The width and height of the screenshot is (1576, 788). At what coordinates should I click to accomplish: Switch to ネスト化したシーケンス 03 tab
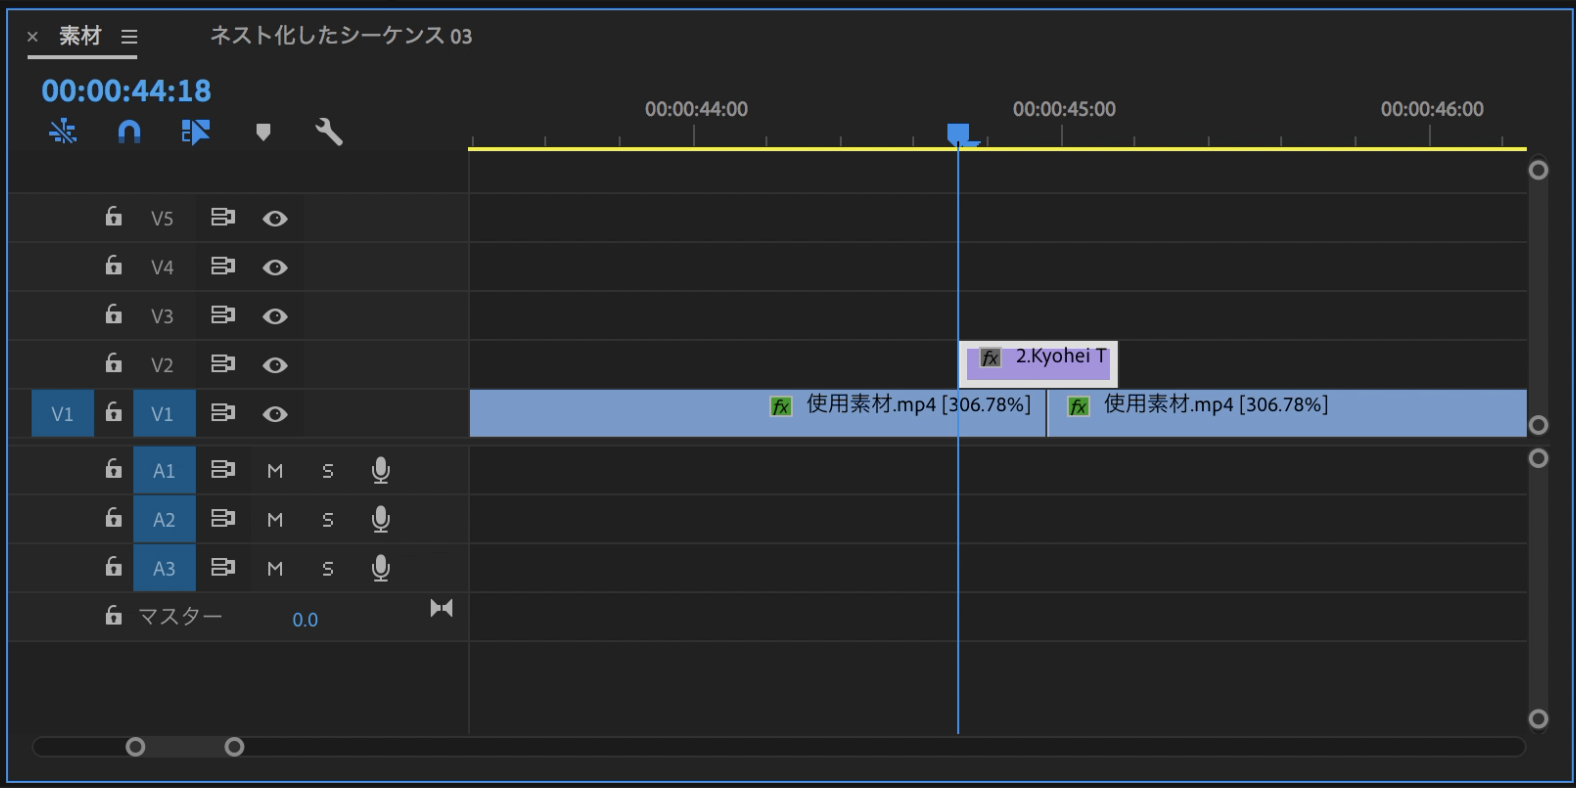(340, 37)
